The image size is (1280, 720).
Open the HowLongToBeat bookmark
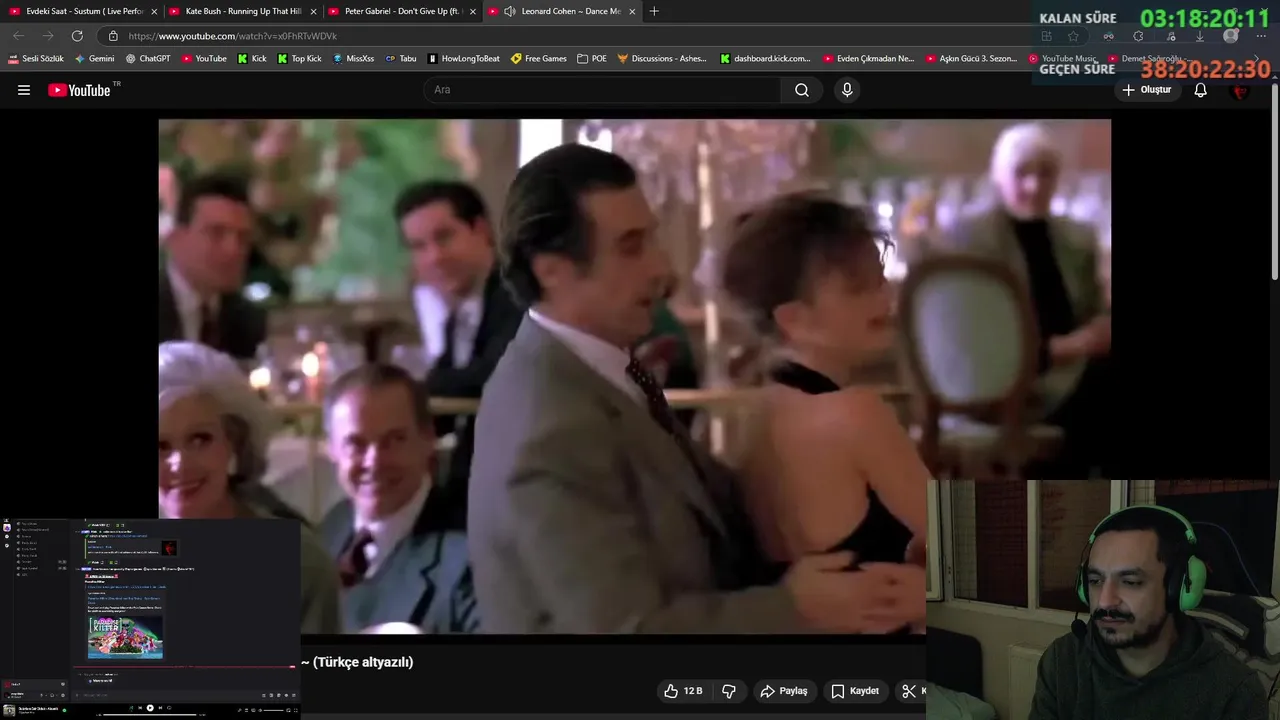463,59
